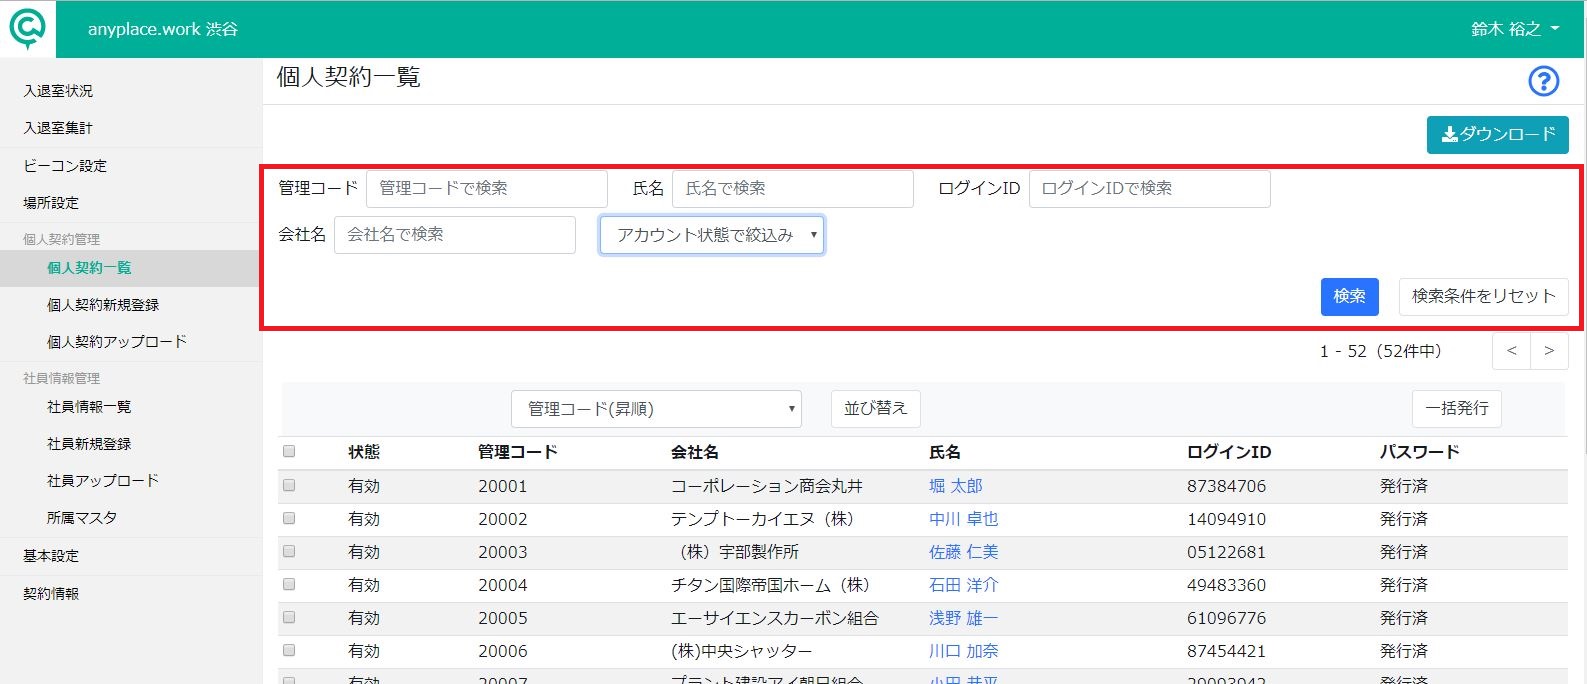Click company cell エーサイエンスカーボン組合
This screenshot has width=1587, height=684.
[775, 618]
